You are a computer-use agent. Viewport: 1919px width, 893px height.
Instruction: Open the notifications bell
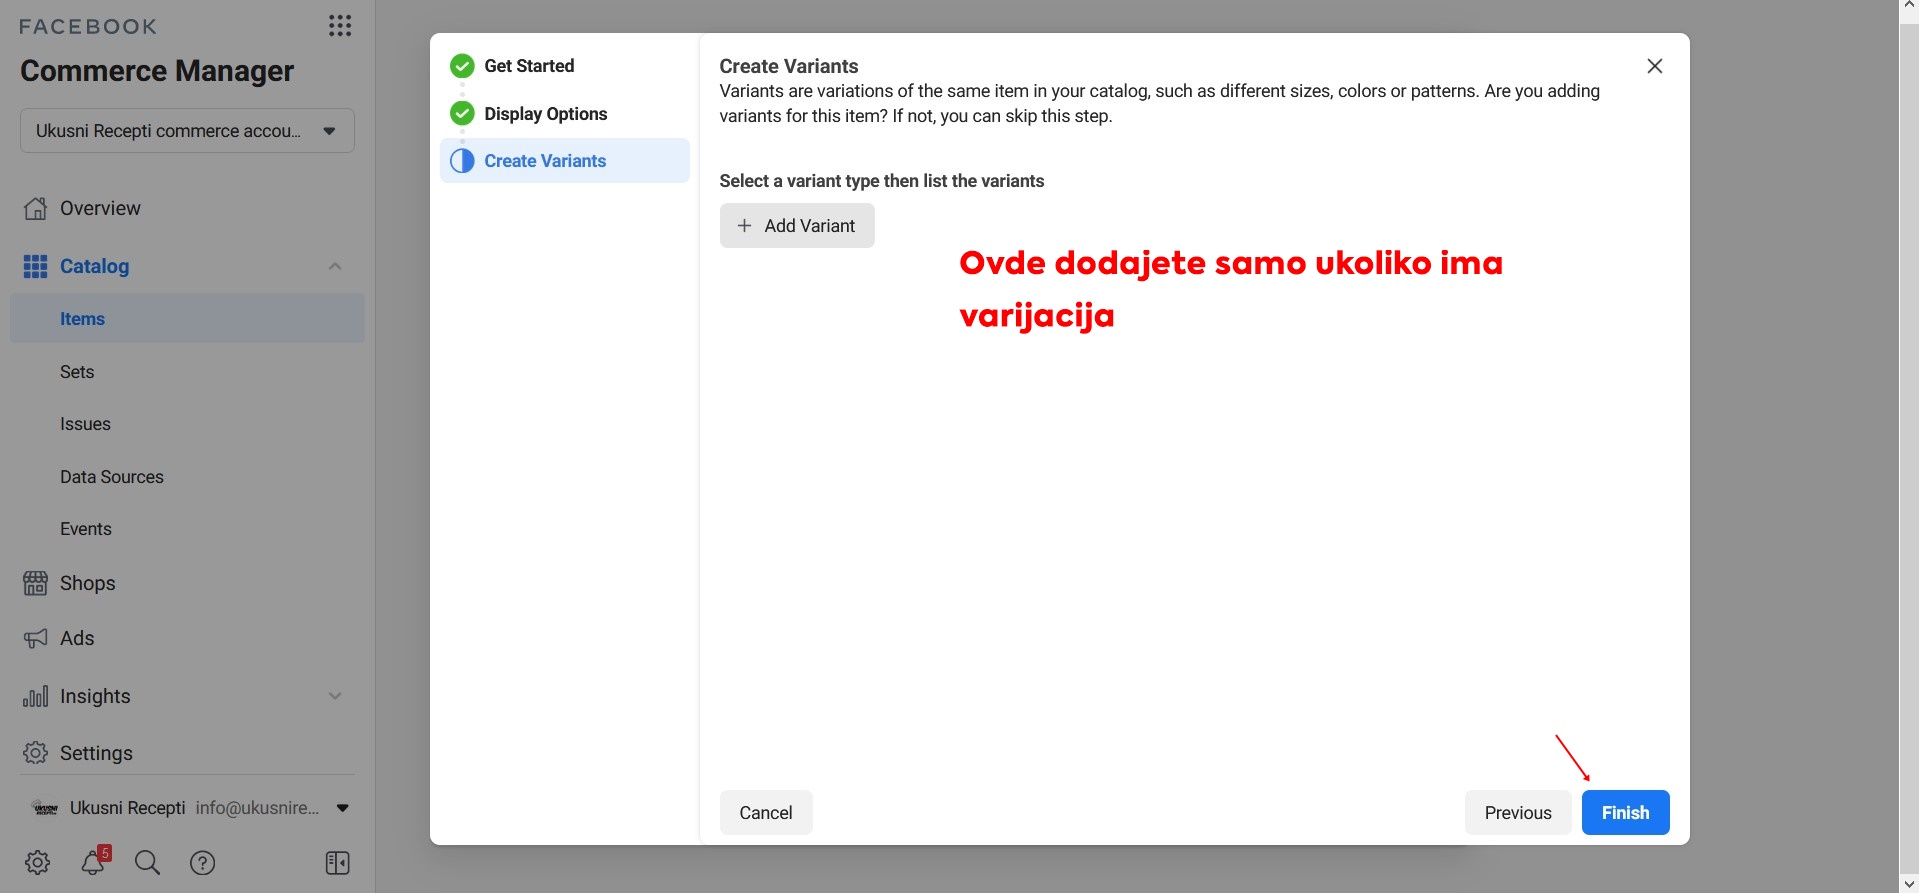(x=94, y=862)
